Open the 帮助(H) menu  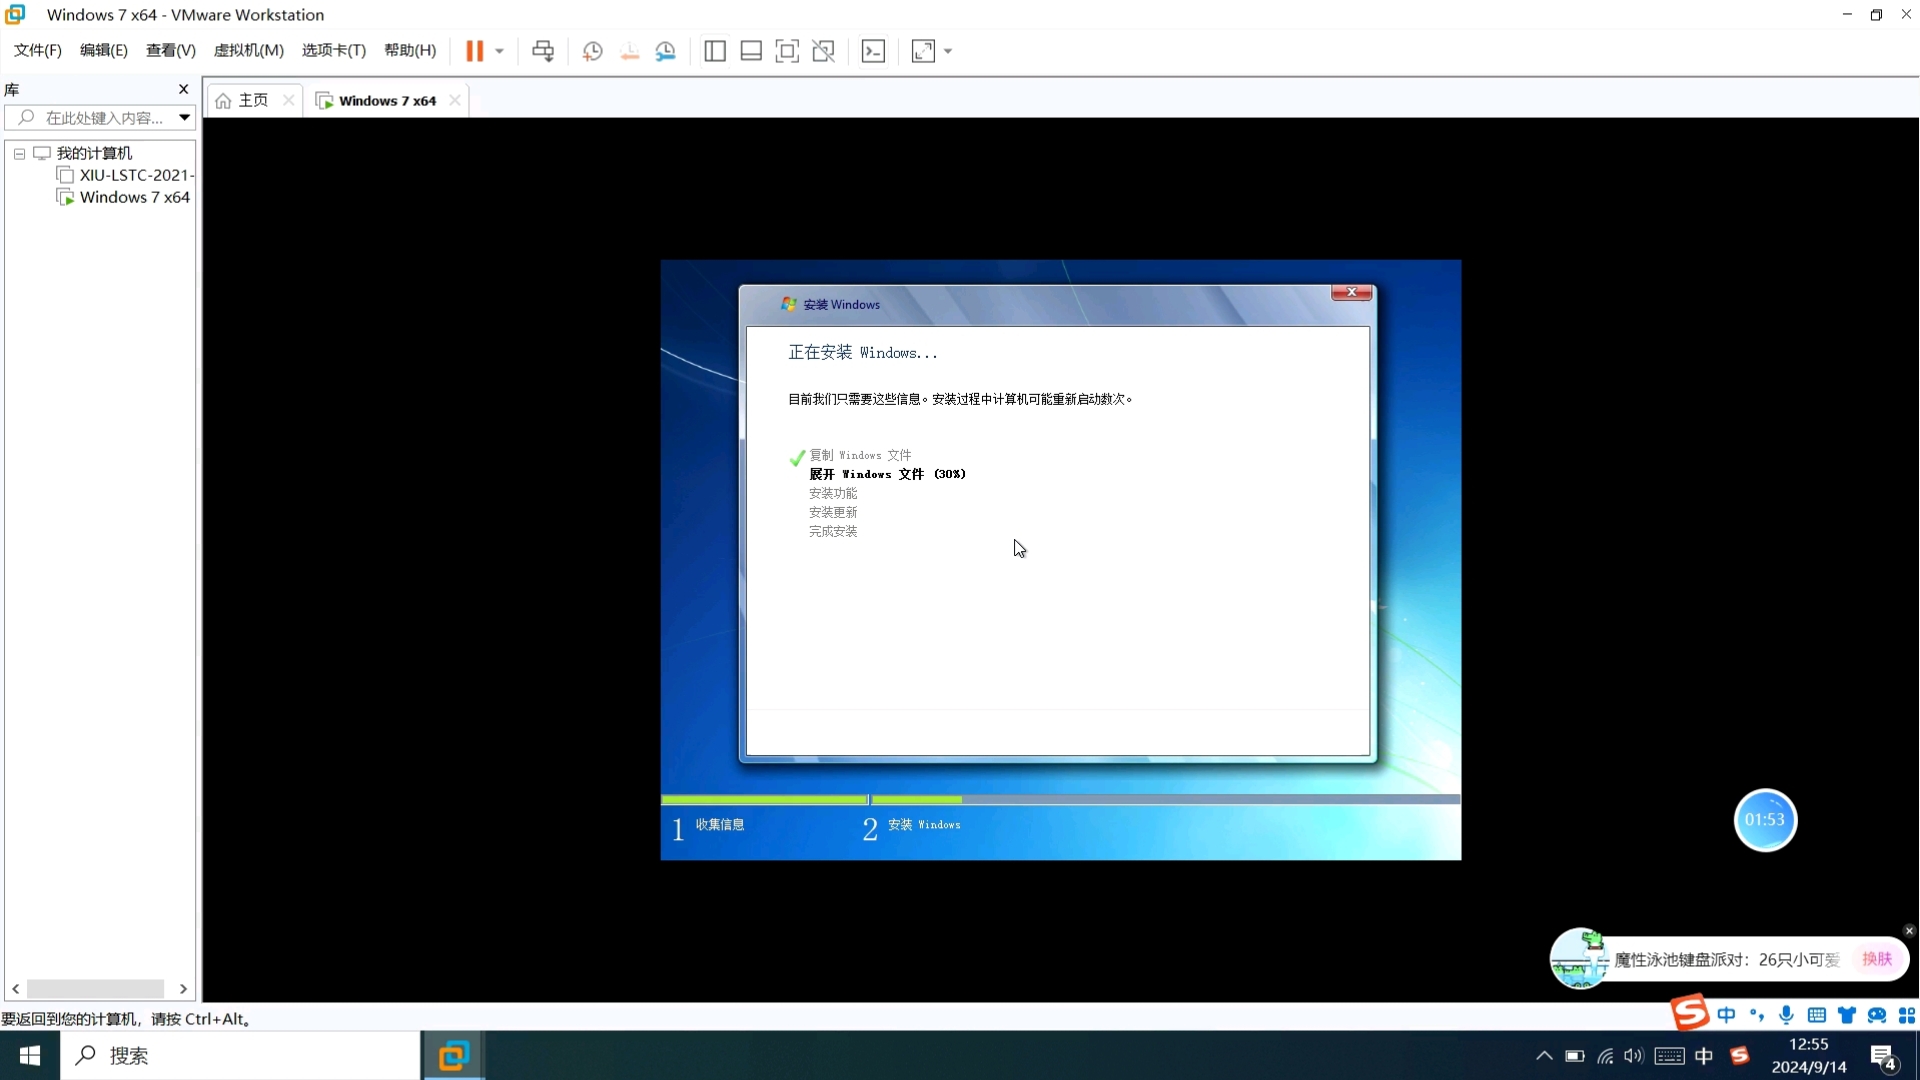410,50
